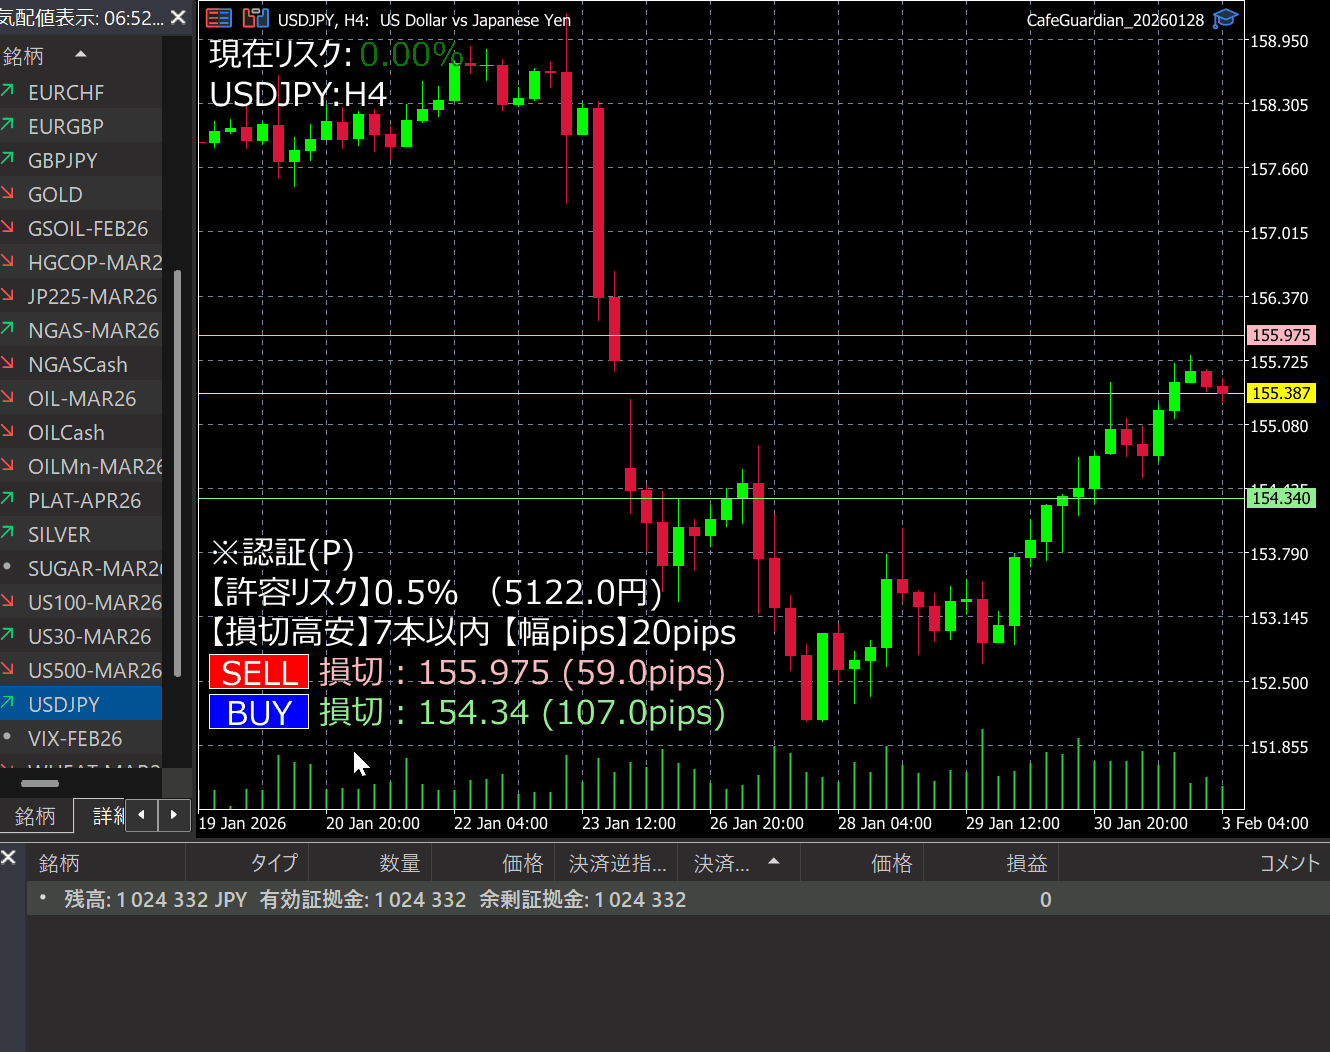The image size is (1330, 1052).
Task: Sort trades by the 決済 column header
Action: coord(722,863)
